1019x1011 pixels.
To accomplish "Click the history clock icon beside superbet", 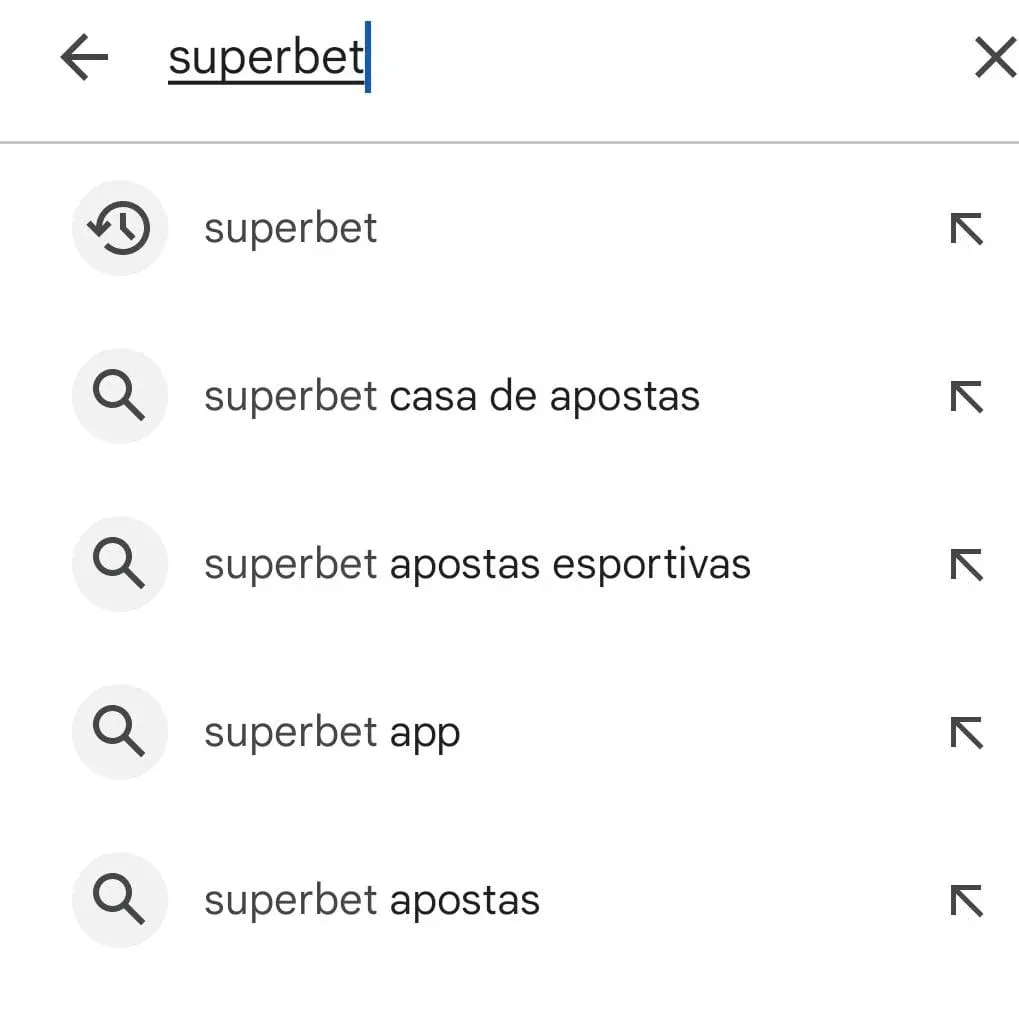I will tap(119, 228).
